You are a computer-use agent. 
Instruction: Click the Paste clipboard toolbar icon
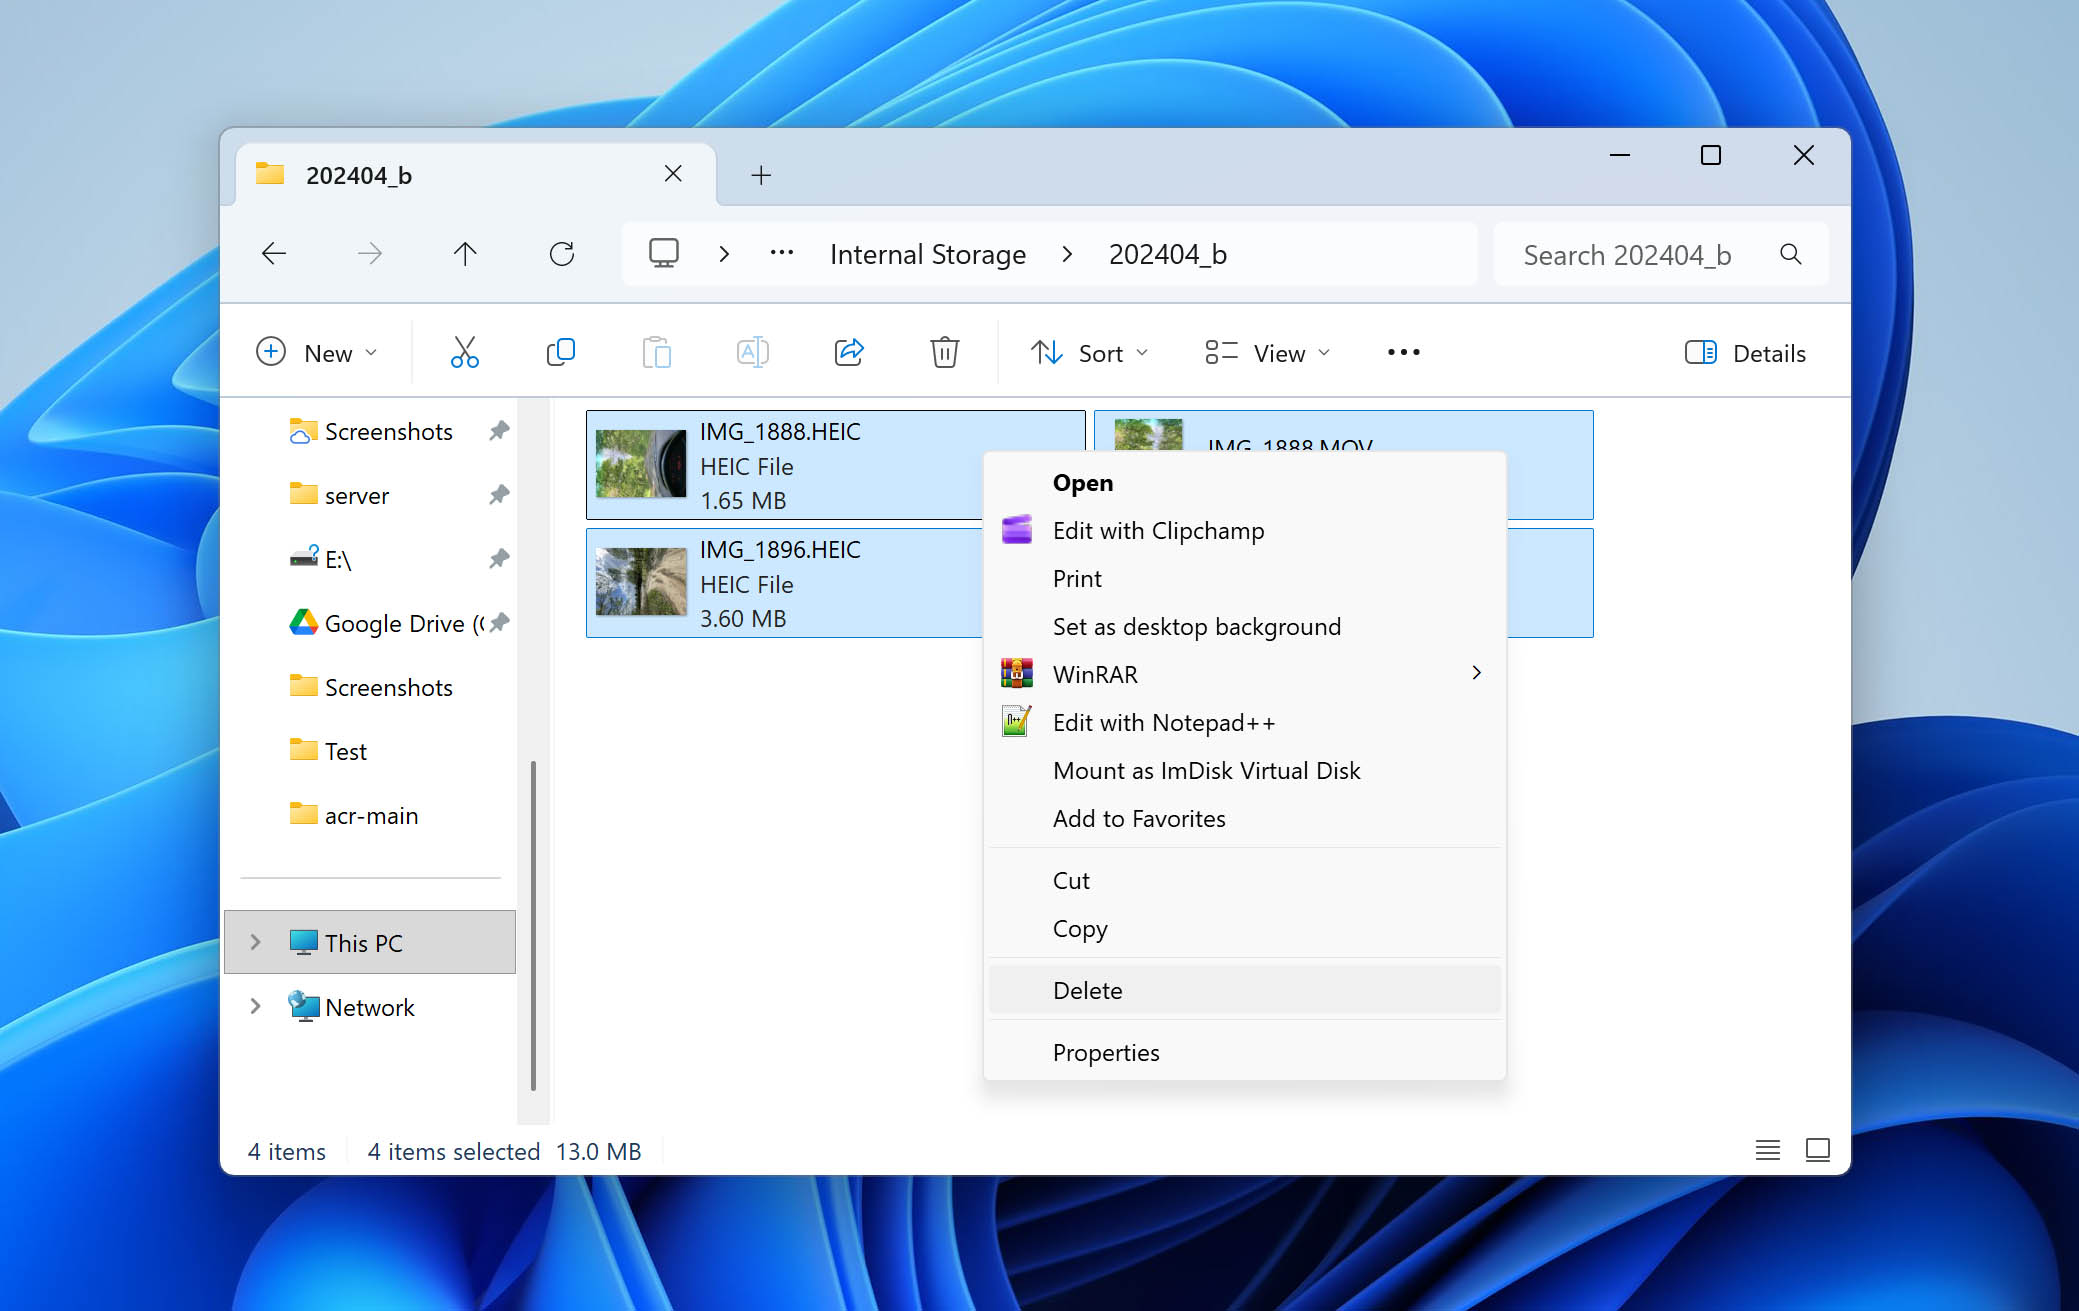[656, 352]
